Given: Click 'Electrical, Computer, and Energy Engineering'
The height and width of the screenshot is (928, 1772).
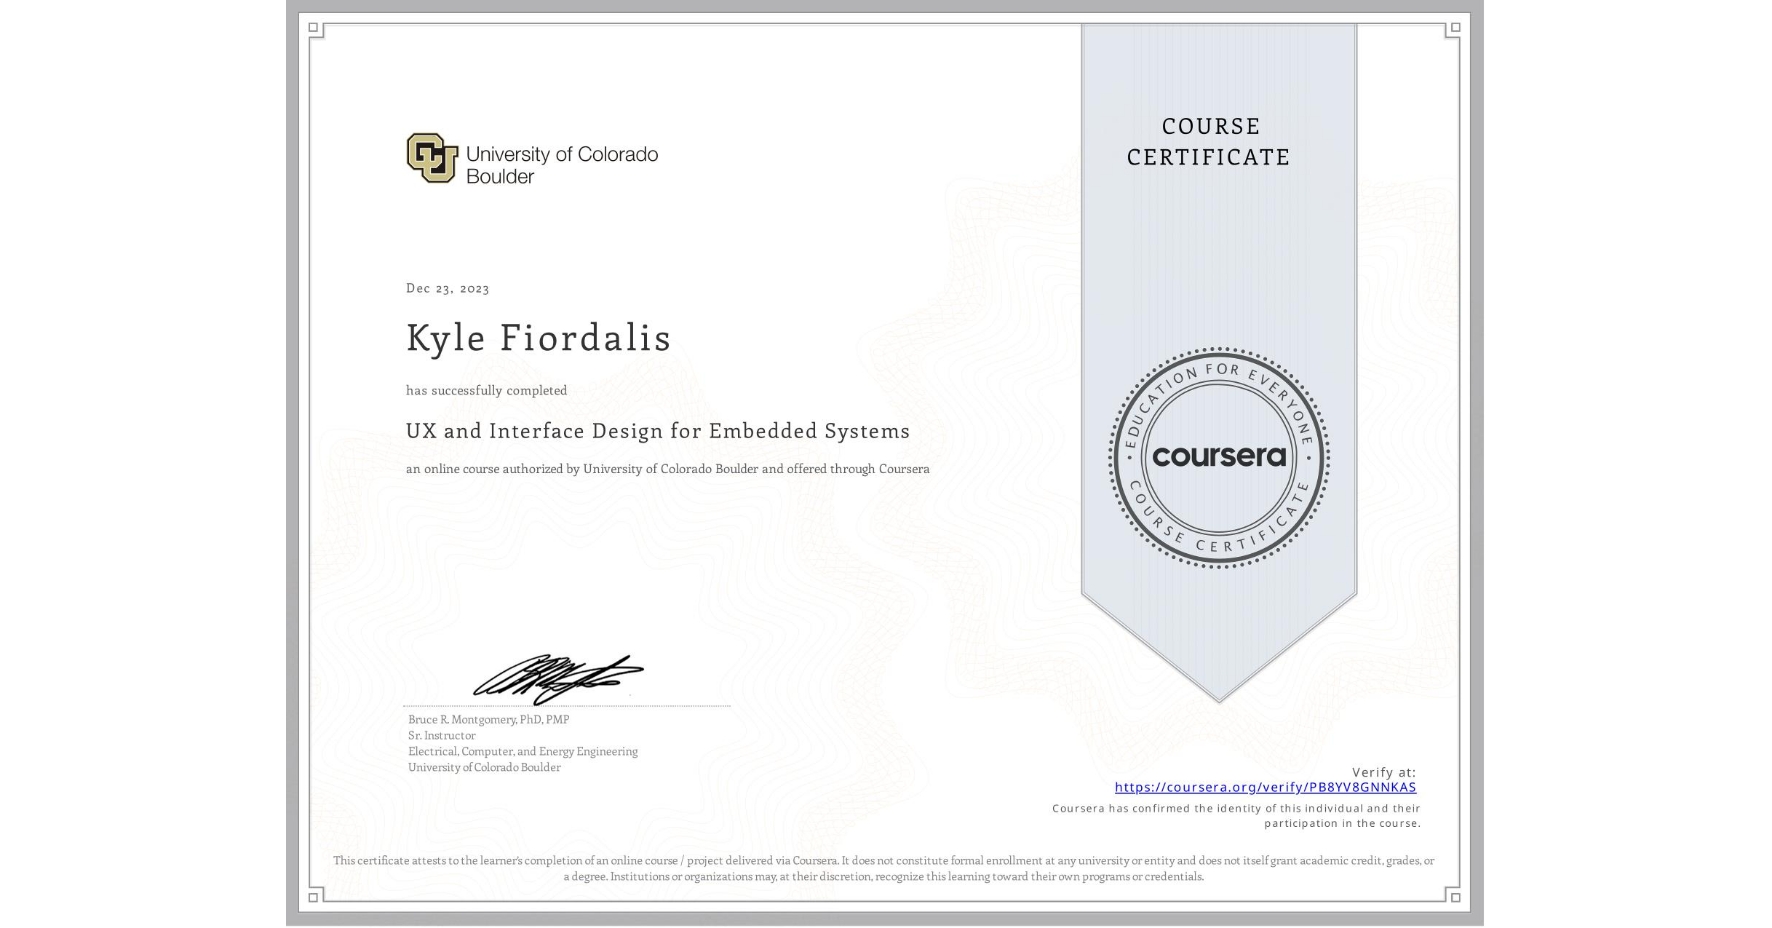Looking at the screenshot, I should tap(522, 751).
